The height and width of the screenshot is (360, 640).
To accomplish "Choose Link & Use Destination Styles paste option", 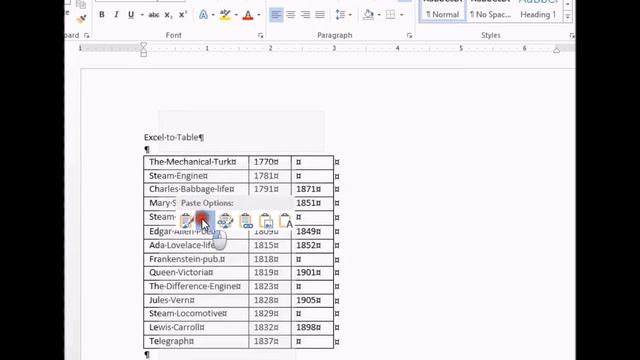I will [245, 220].
